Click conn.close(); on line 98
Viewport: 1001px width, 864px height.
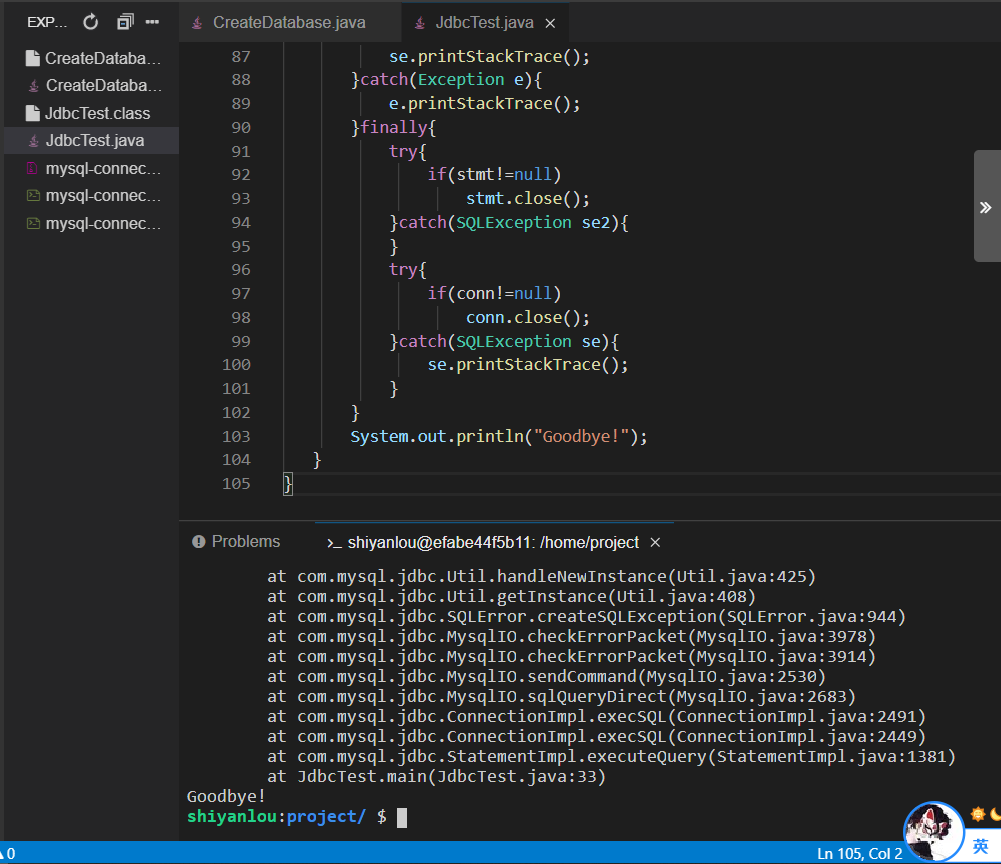click(528, 317)
